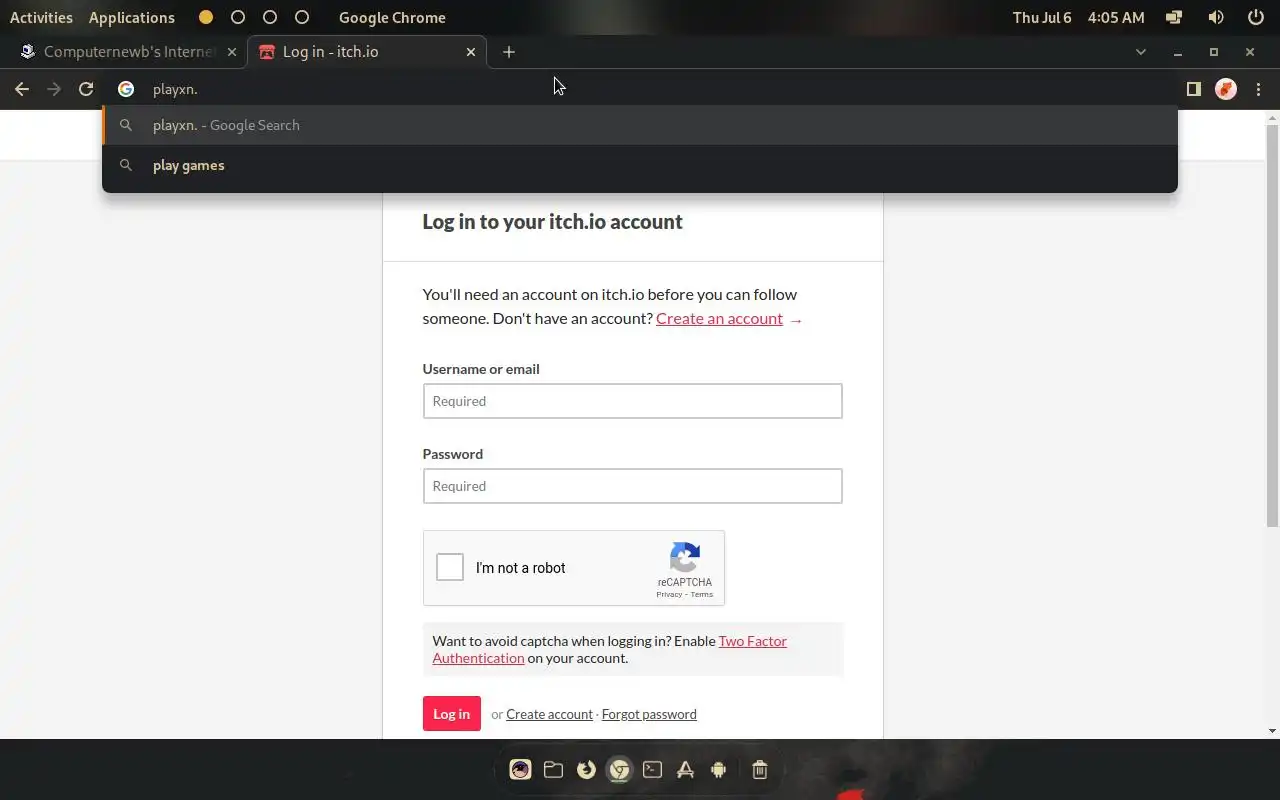Click the 'Create account' link near Log in
The image size is (1280, 800).
[549, 714]
